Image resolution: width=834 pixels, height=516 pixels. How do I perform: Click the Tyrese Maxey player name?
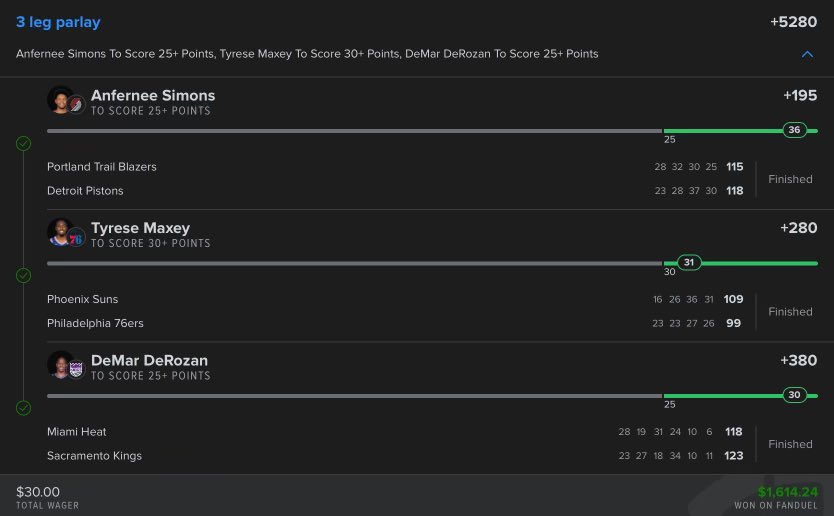140,228
